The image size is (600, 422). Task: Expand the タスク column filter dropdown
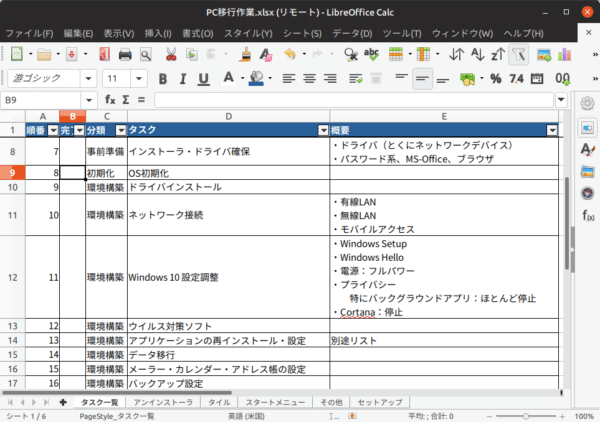pos(322,131)
